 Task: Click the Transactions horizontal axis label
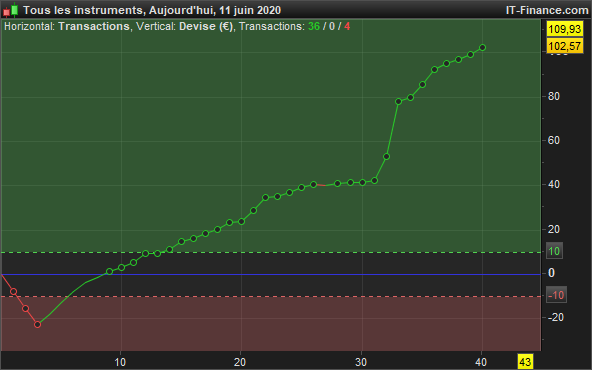pyautogui.click(x=94, y=26)
